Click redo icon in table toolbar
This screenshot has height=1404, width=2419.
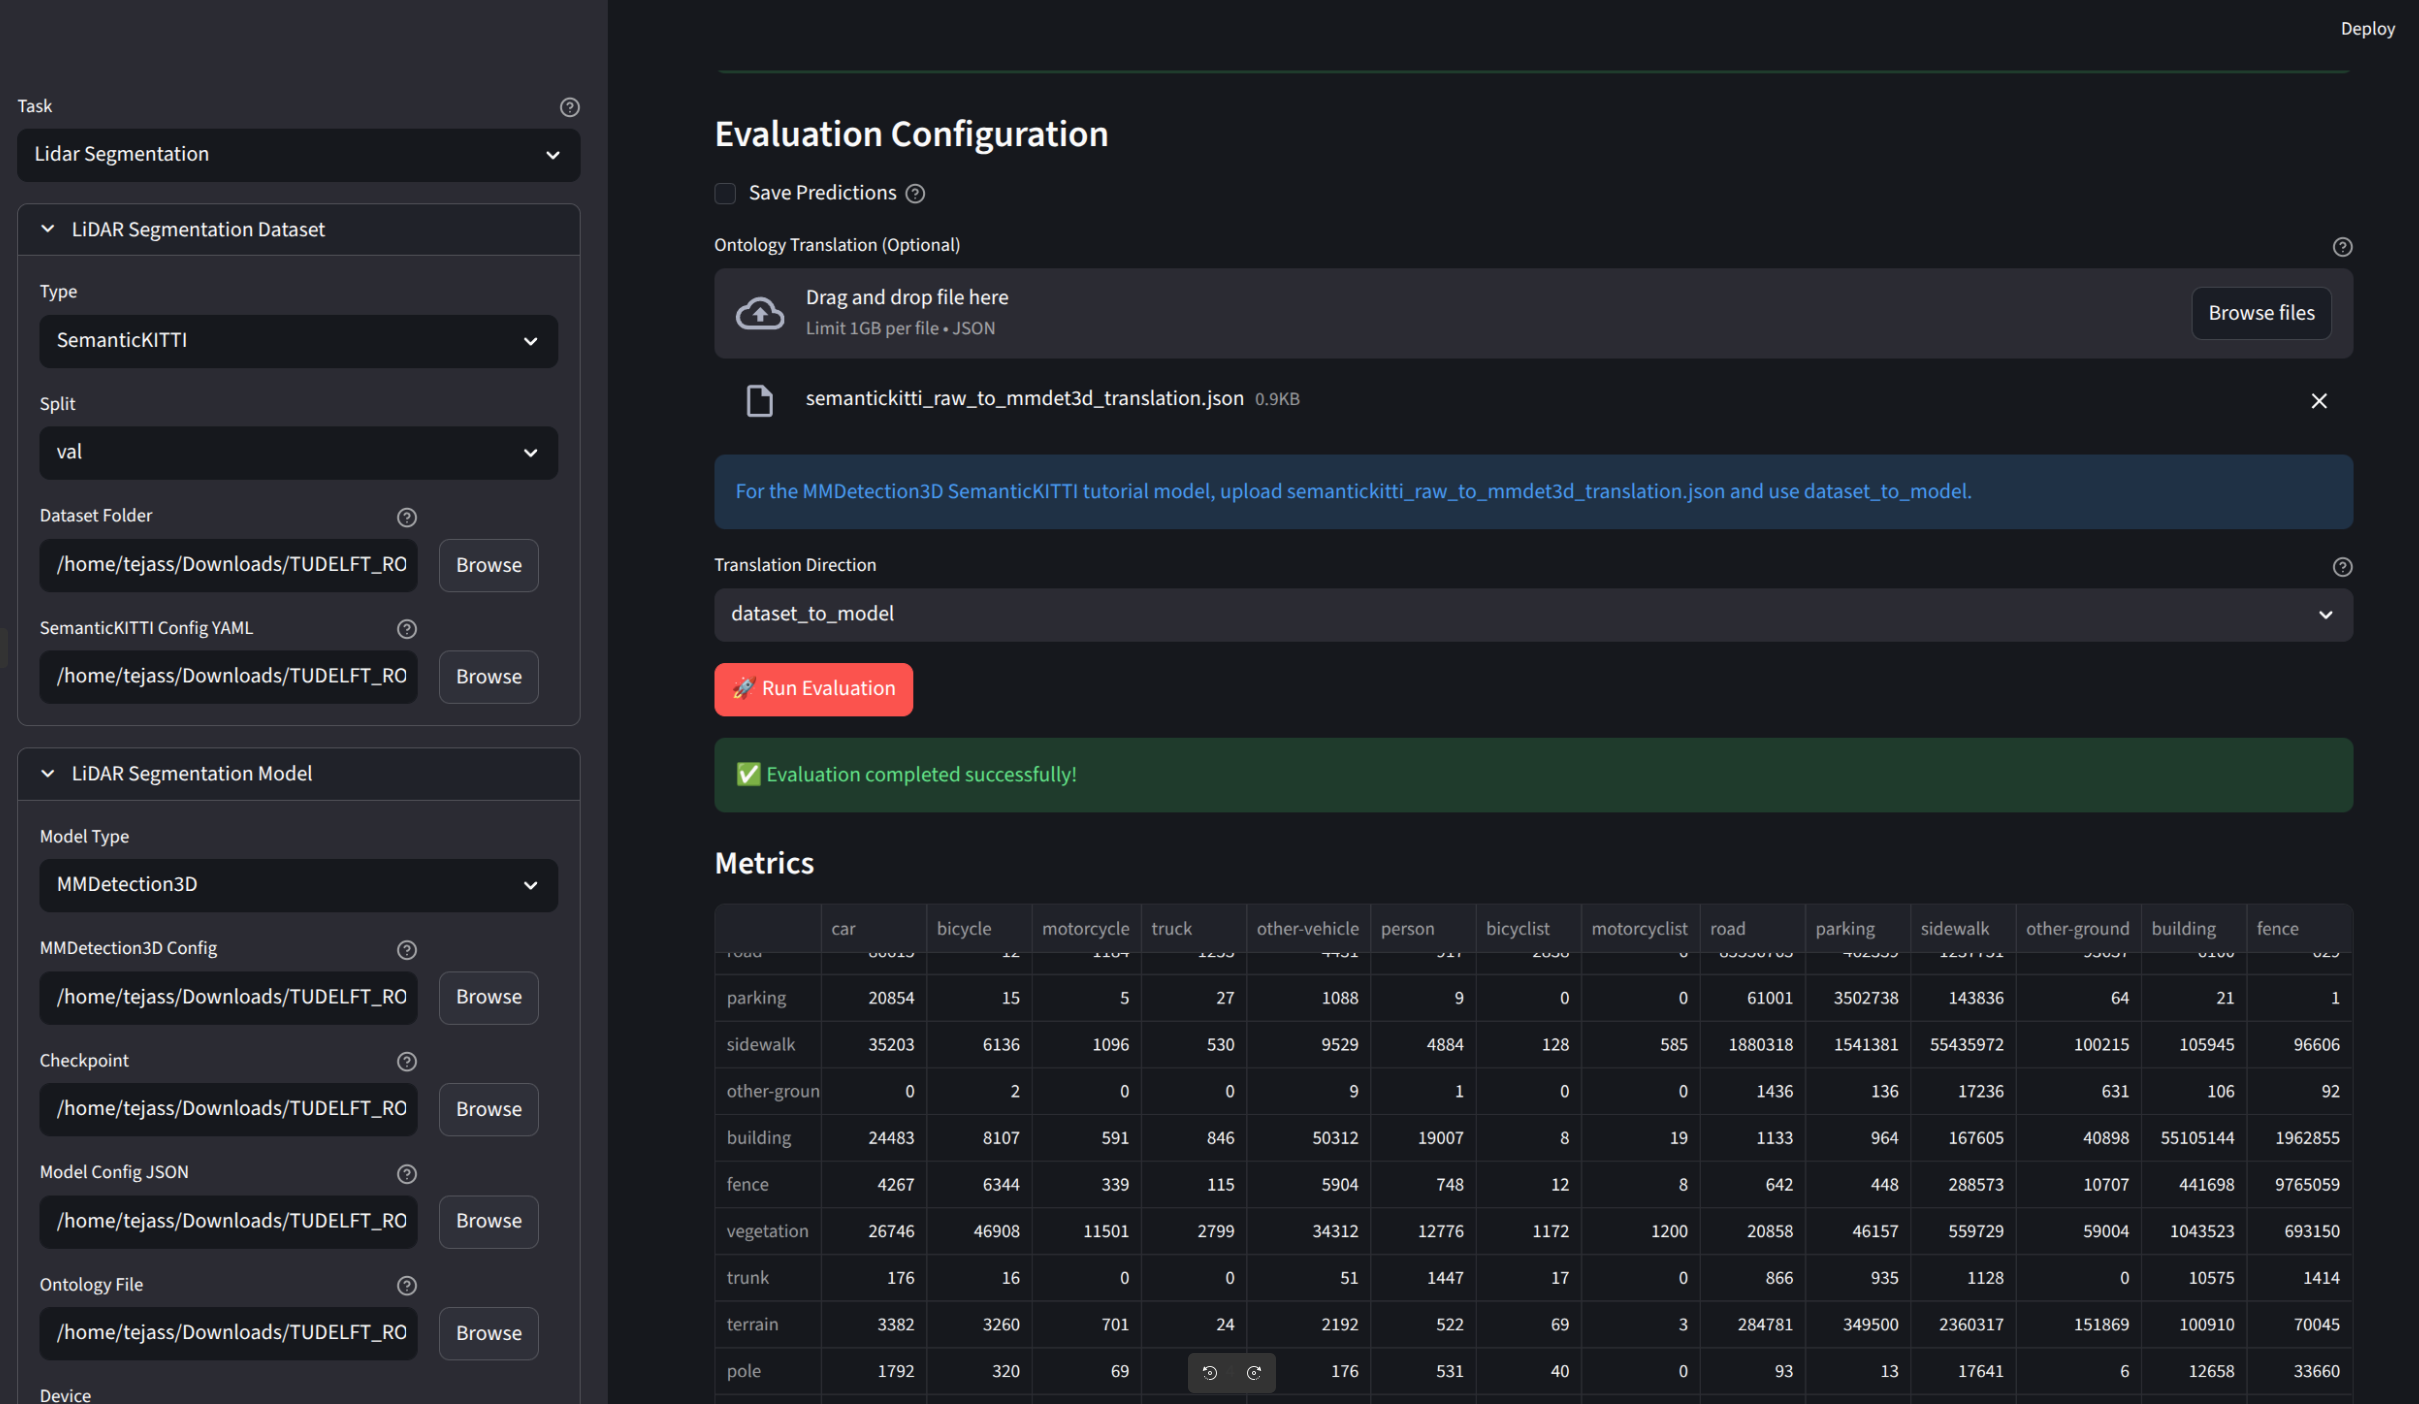tap(1253, 1373)
